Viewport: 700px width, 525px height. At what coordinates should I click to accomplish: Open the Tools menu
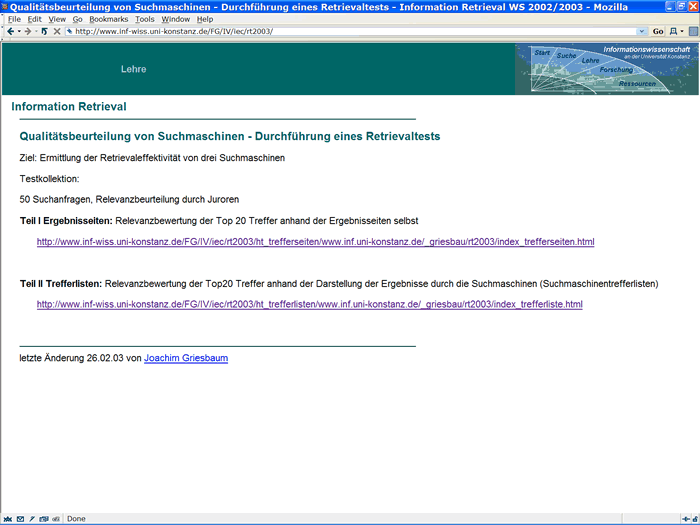[145, 19]
